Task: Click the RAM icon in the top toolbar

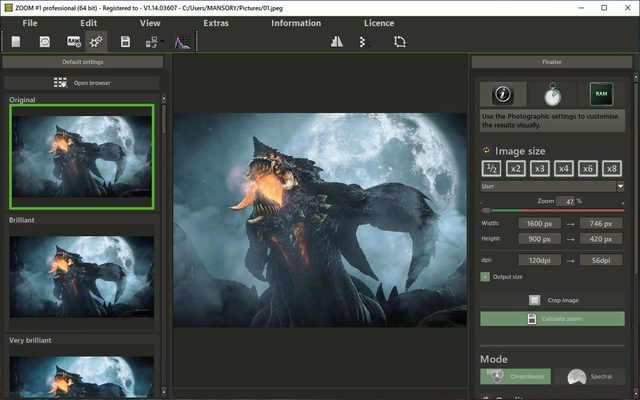Action: click(73, 42)
